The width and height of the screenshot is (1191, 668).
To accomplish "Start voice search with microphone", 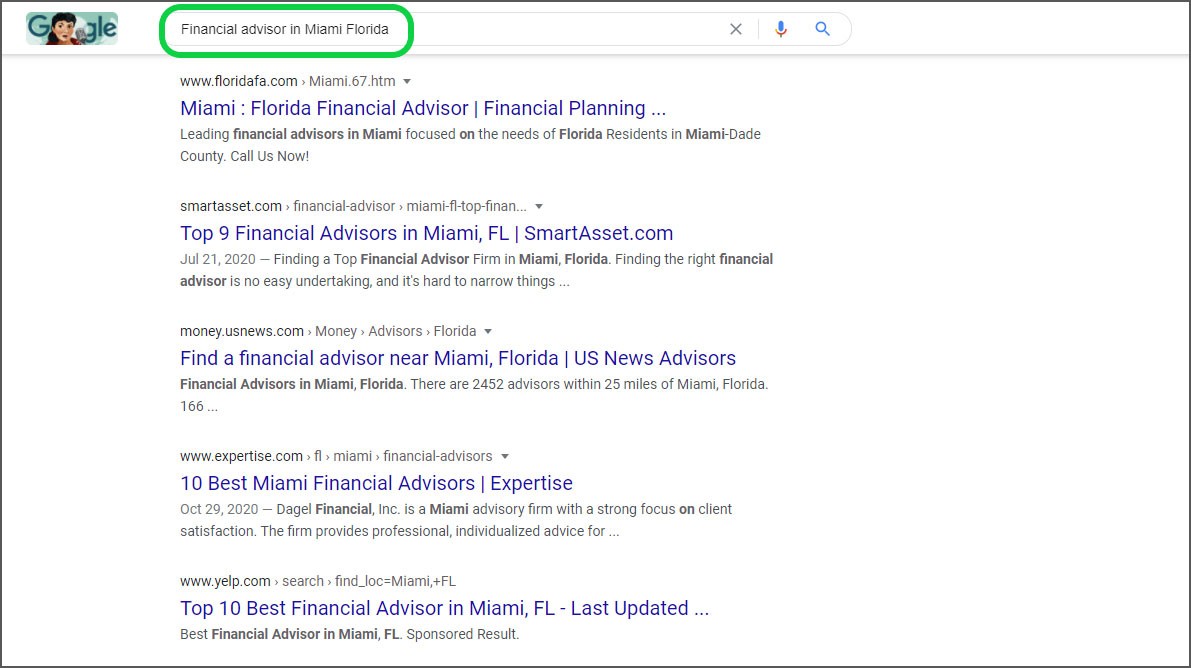I will pos(781,29).
